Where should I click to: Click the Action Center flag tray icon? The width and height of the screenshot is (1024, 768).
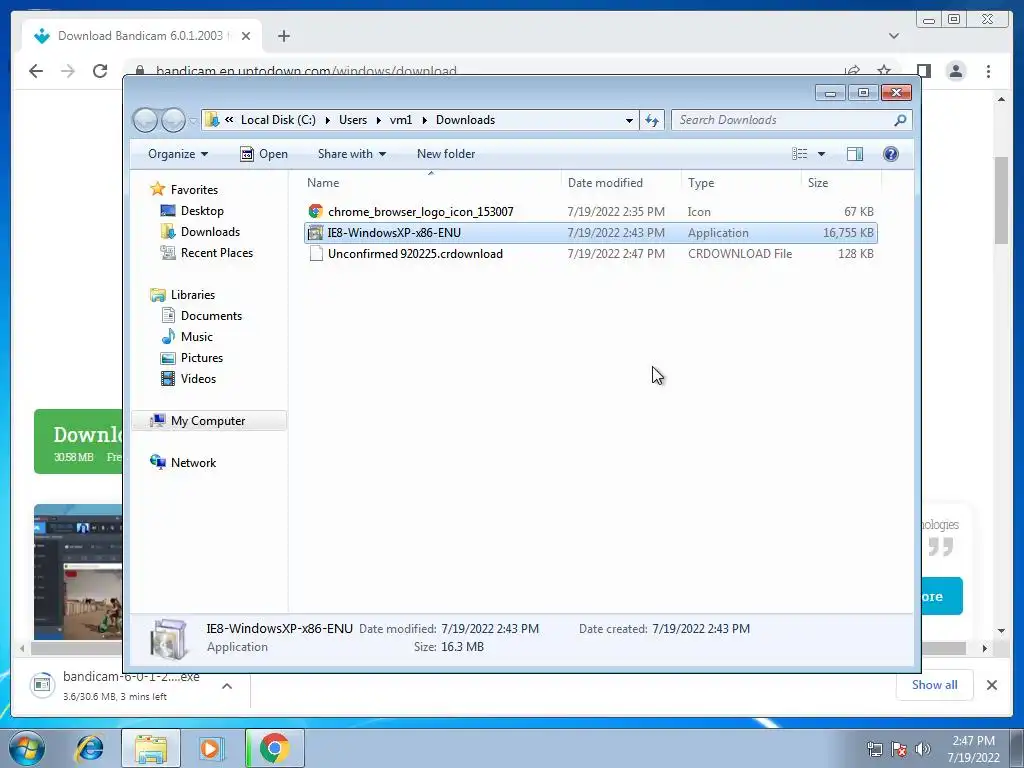click(x=899, y=749)
